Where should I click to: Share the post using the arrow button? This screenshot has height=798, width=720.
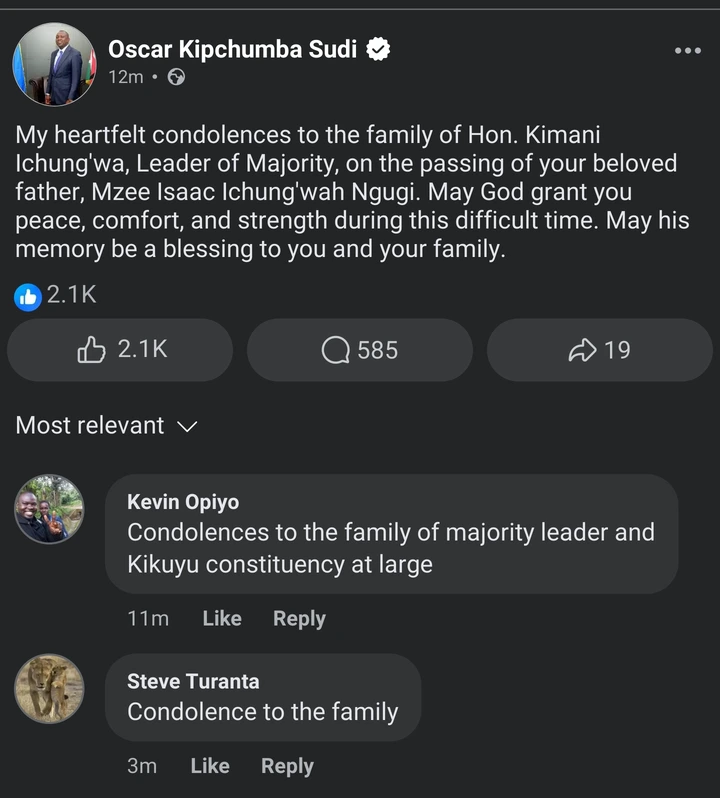point(599,350)
